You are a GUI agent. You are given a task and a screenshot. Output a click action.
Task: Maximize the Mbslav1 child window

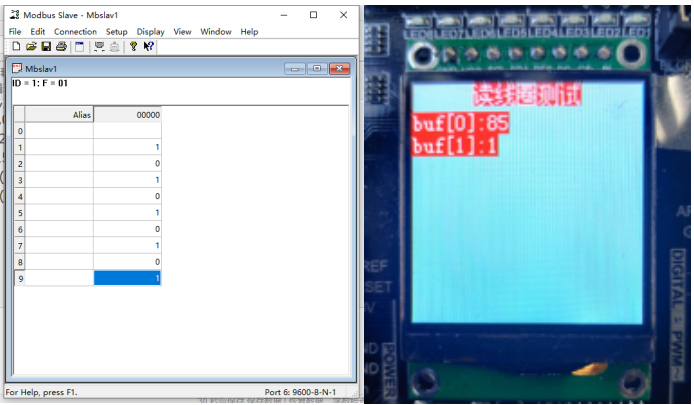317,68
